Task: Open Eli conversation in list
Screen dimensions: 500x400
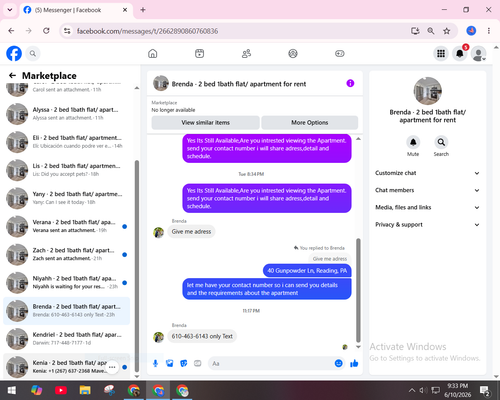Action: coord(67,142)
